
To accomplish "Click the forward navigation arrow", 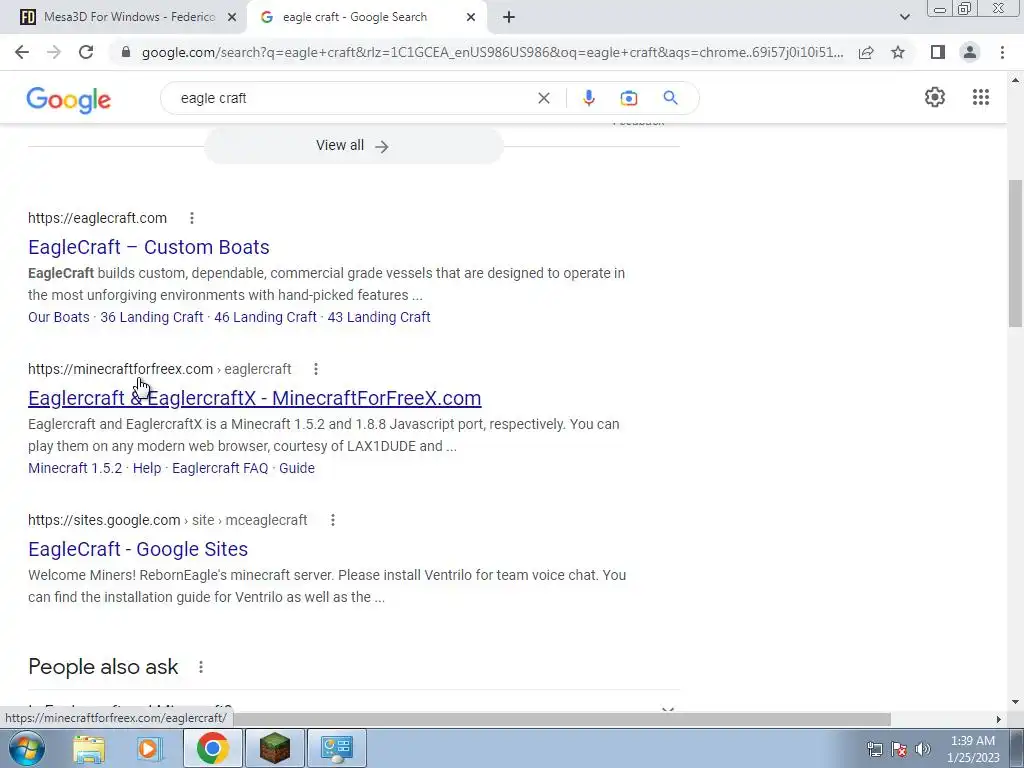I will (x=54, y=52).
